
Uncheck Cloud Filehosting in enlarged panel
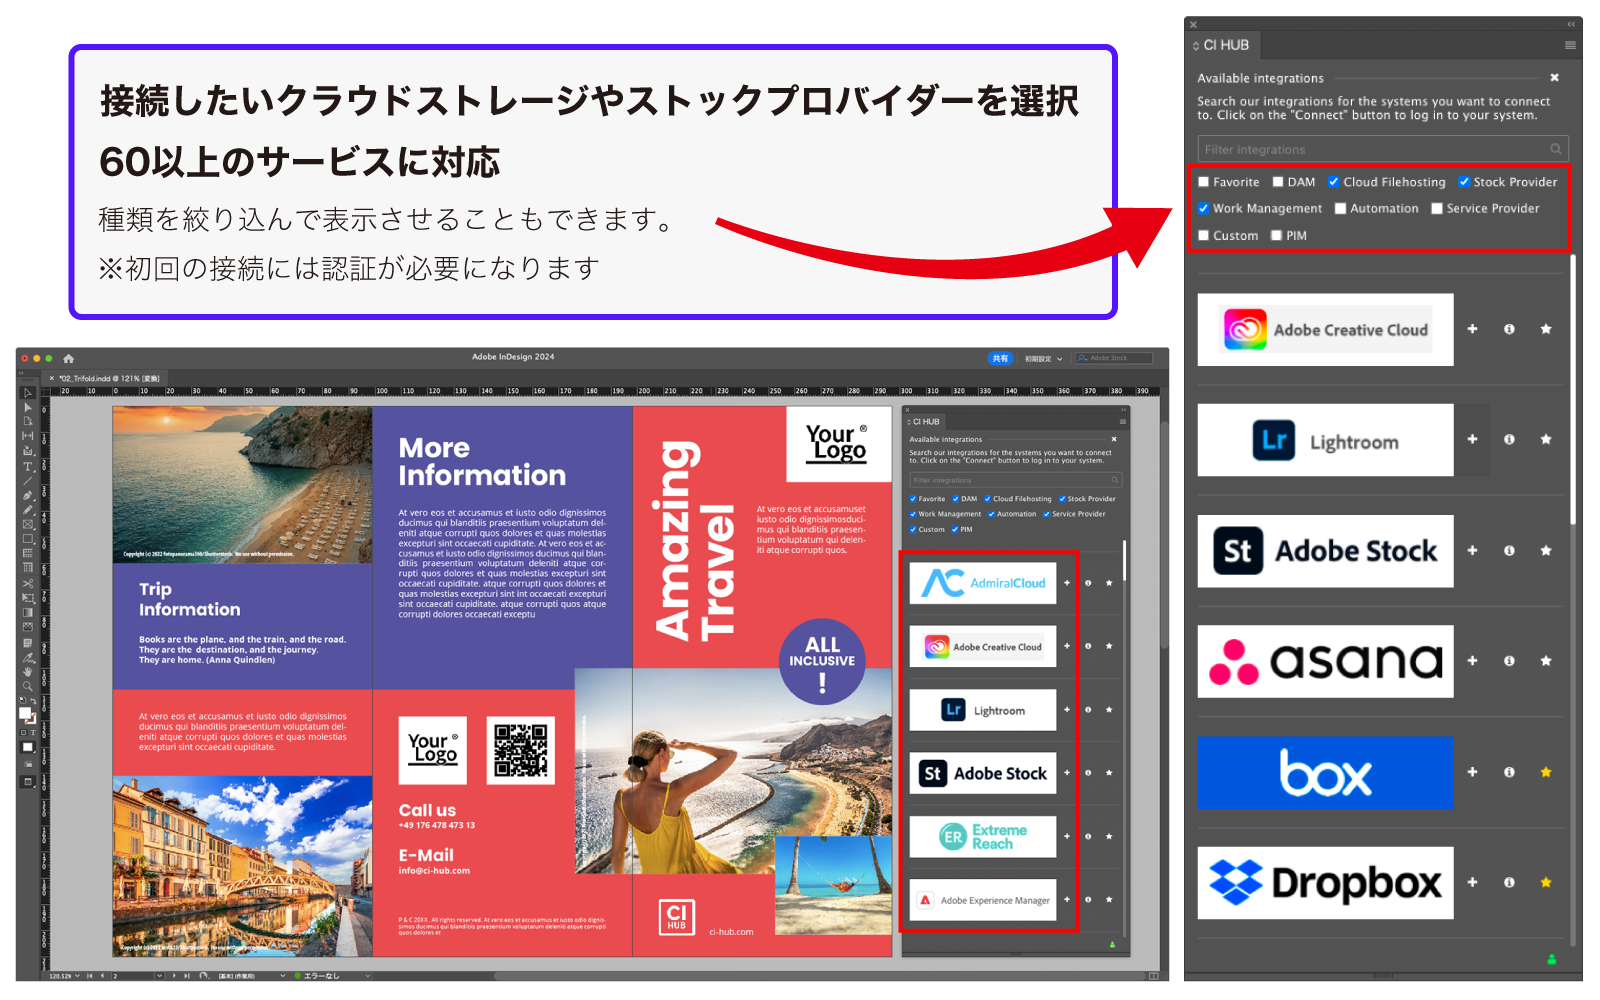click(x=1334, y=182)
